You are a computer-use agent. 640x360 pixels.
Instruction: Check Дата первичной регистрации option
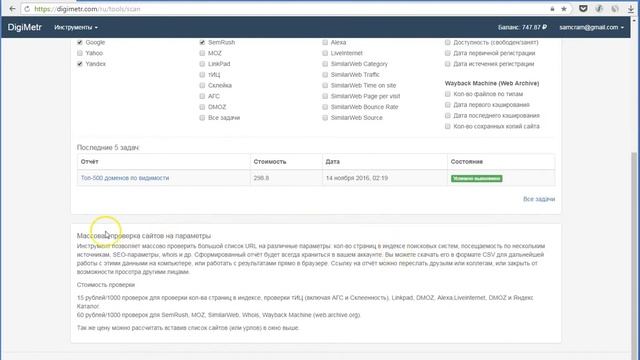[448, 53]
